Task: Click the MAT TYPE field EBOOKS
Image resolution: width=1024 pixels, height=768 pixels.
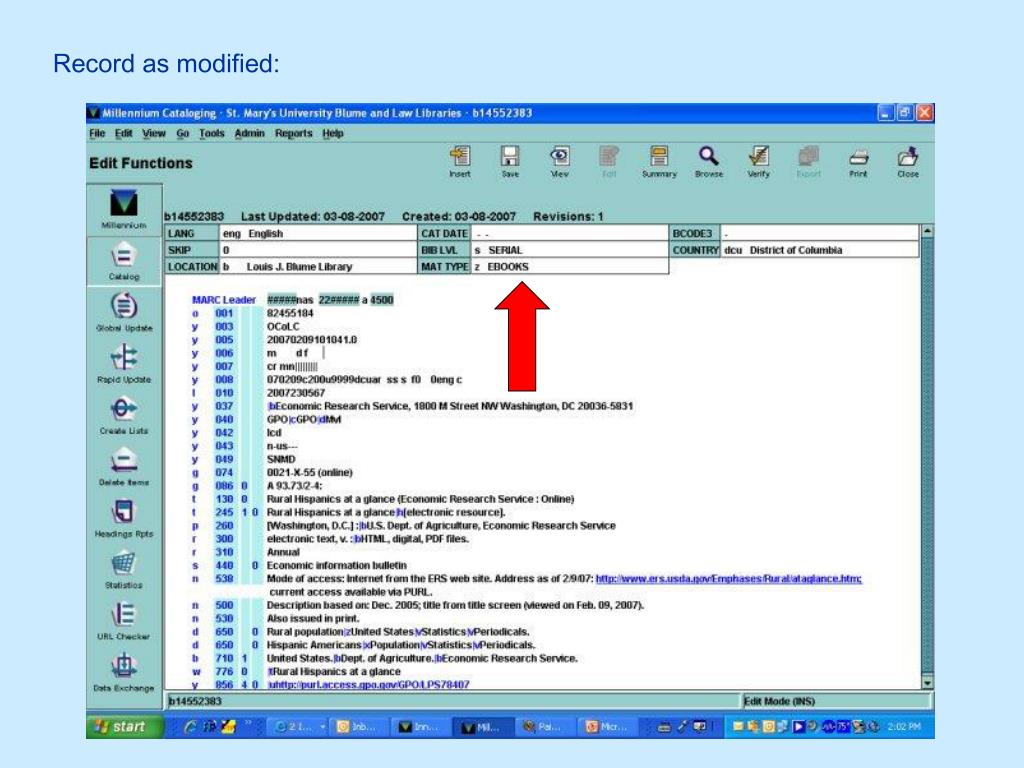Action: click(x=569, y=266)
